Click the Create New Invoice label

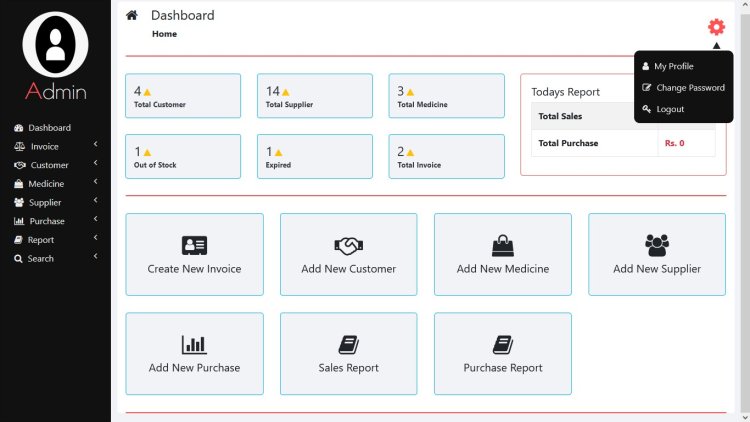tap(194, 269)
